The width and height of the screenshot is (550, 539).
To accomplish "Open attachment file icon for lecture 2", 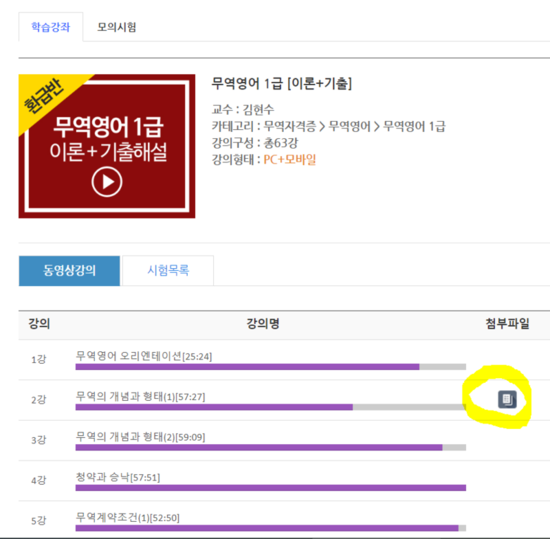I will pyautogui.click(x=507, y=399).
